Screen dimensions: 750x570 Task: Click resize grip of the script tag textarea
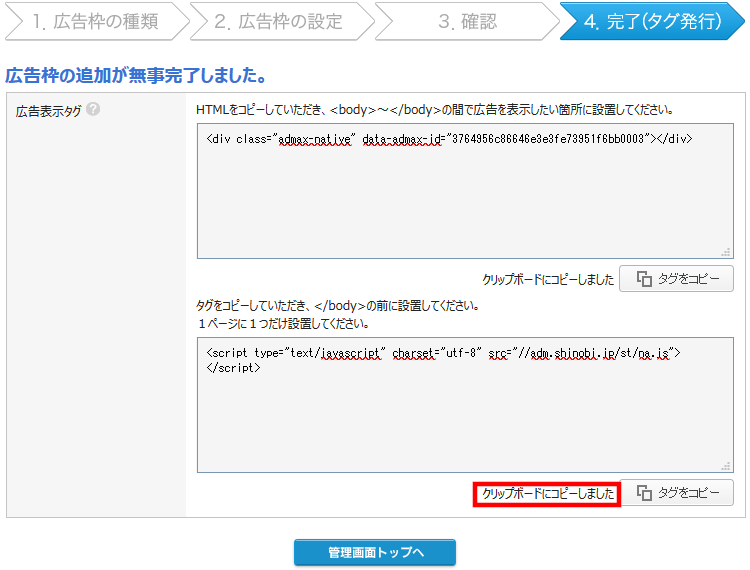click(x=726, y=466)
